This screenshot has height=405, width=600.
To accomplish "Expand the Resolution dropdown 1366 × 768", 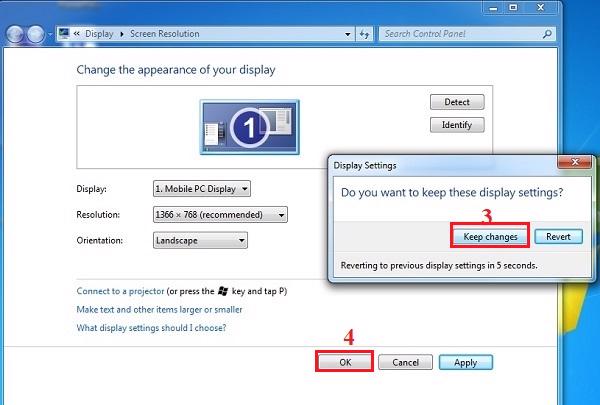I will point(220,214).
